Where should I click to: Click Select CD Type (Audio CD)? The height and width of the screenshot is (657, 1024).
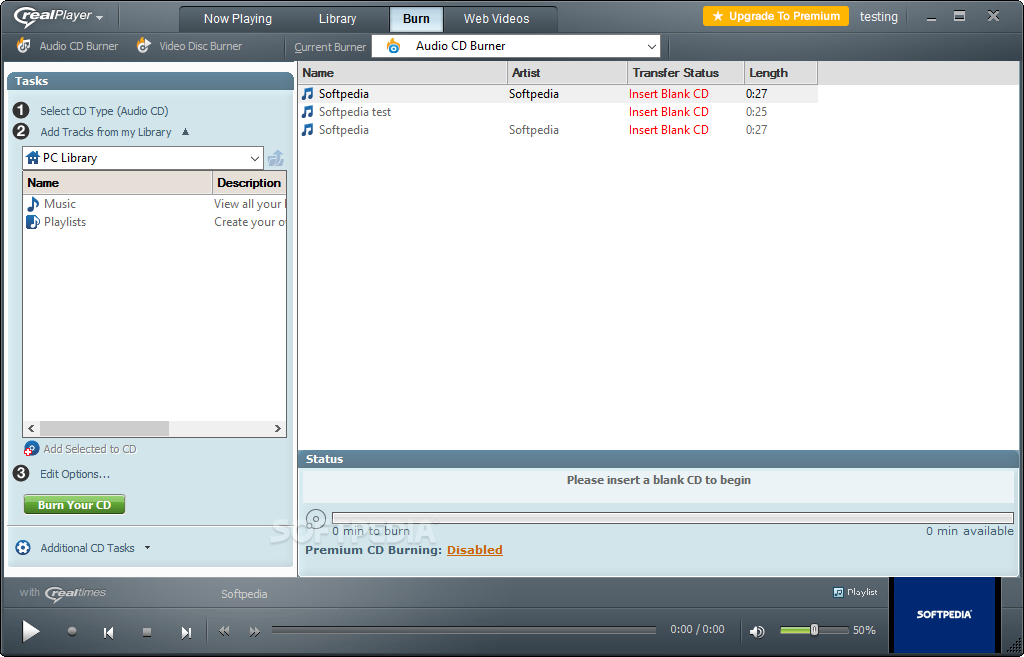pos(104,111)
